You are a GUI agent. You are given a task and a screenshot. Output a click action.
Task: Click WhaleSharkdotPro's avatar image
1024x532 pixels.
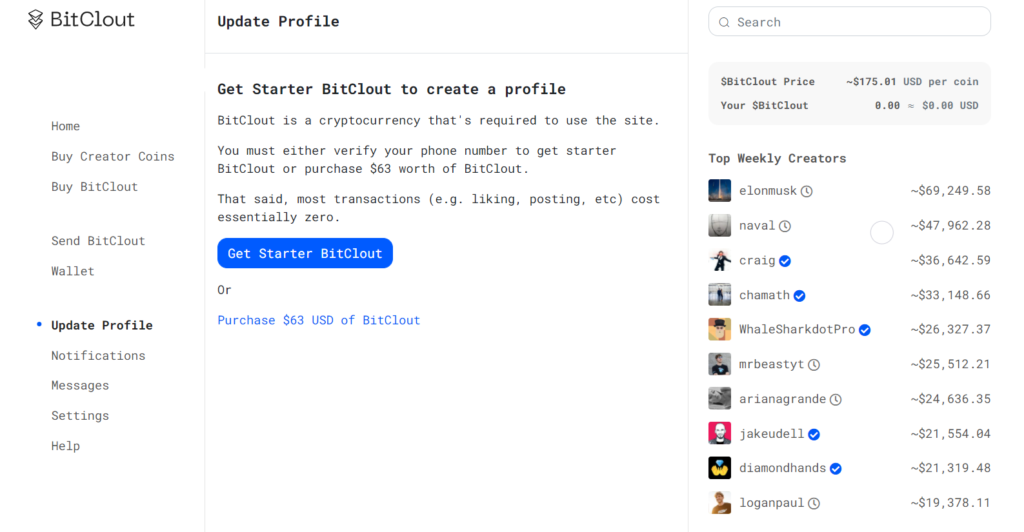coord(719,330)
